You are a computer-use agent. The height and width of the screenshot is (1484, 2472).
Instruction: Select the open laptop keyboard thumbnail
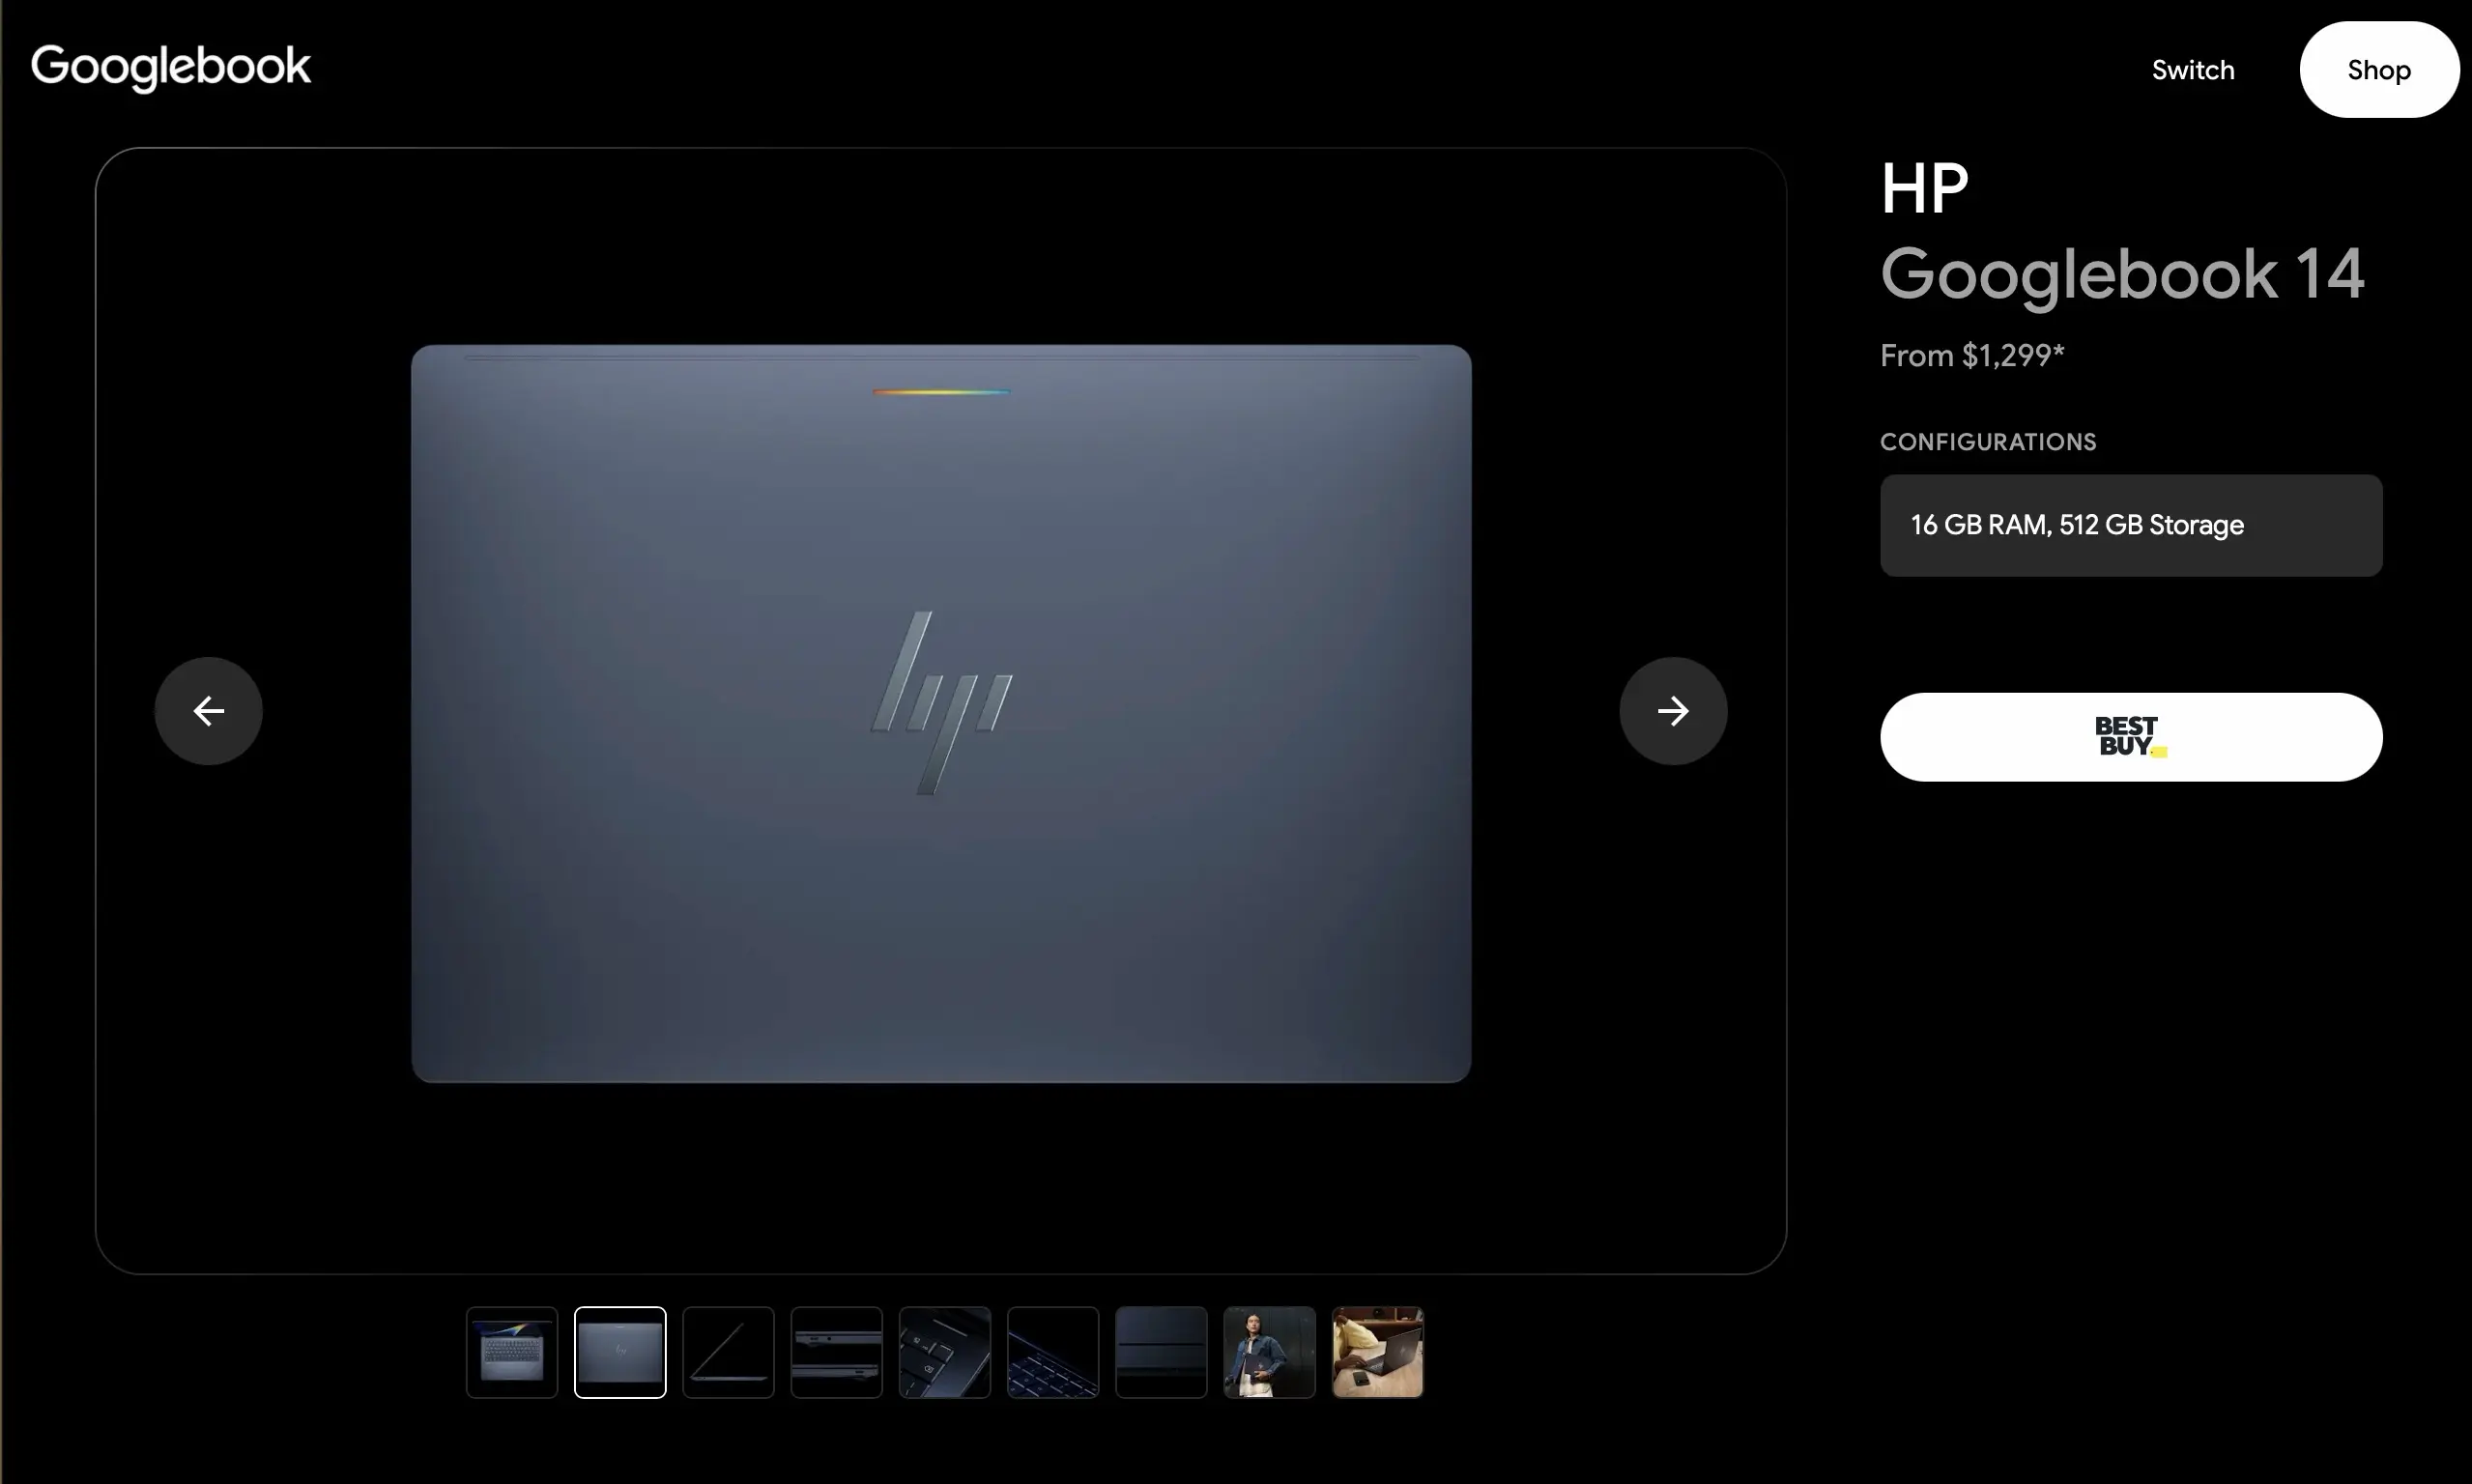[512, 1352]
